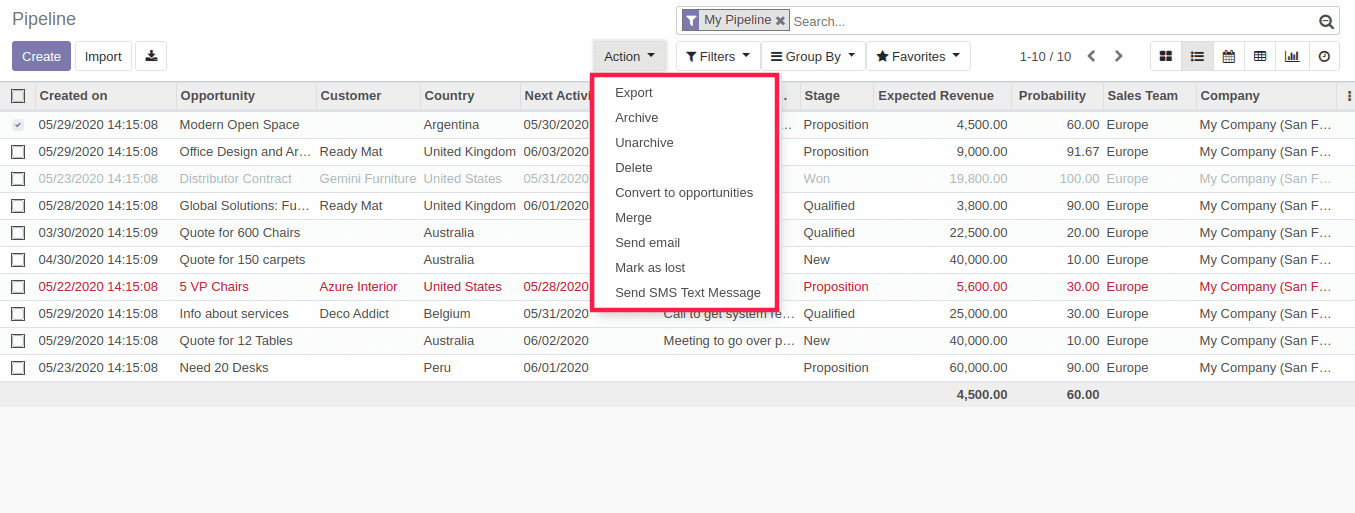Viewport: 1355px width, 513px height.
Task: Sort by Customer column header
Action: click(368, 96)
